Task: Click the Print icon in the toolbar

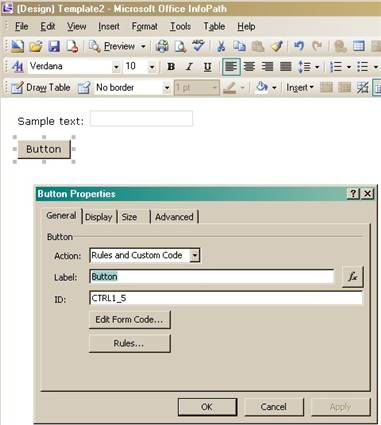Action: tap(162, 46)
